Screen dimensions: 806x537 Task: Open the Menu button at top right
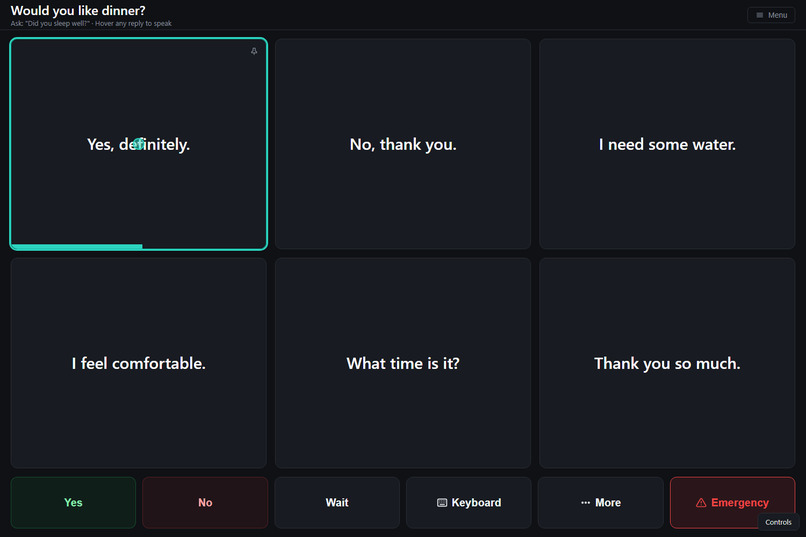(771, 15)
